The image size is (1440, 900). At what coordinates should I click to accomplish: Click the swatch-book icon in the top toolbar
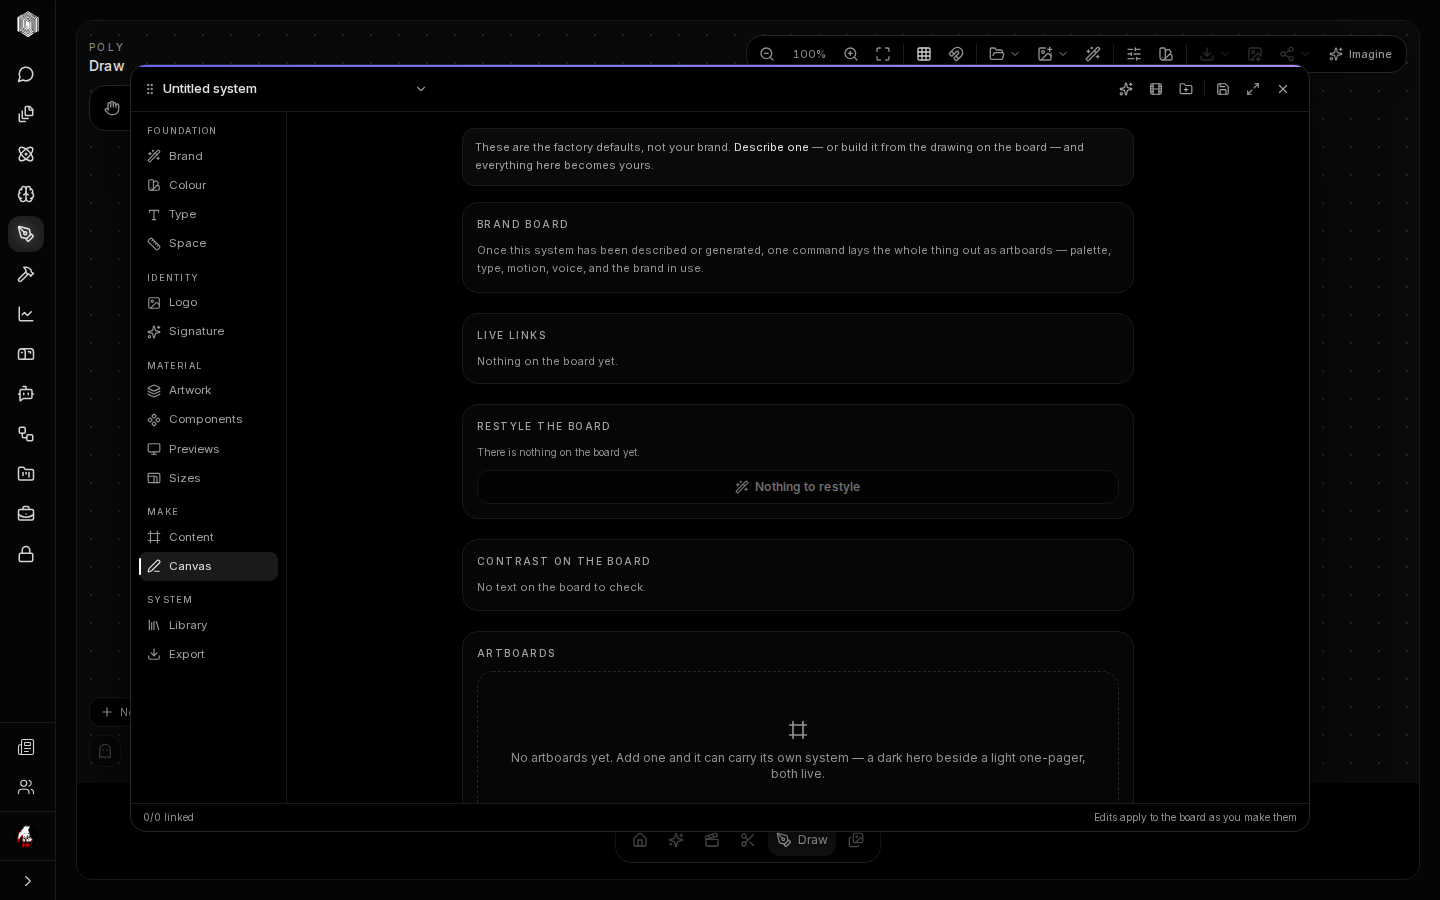[x=1166, y=54]
